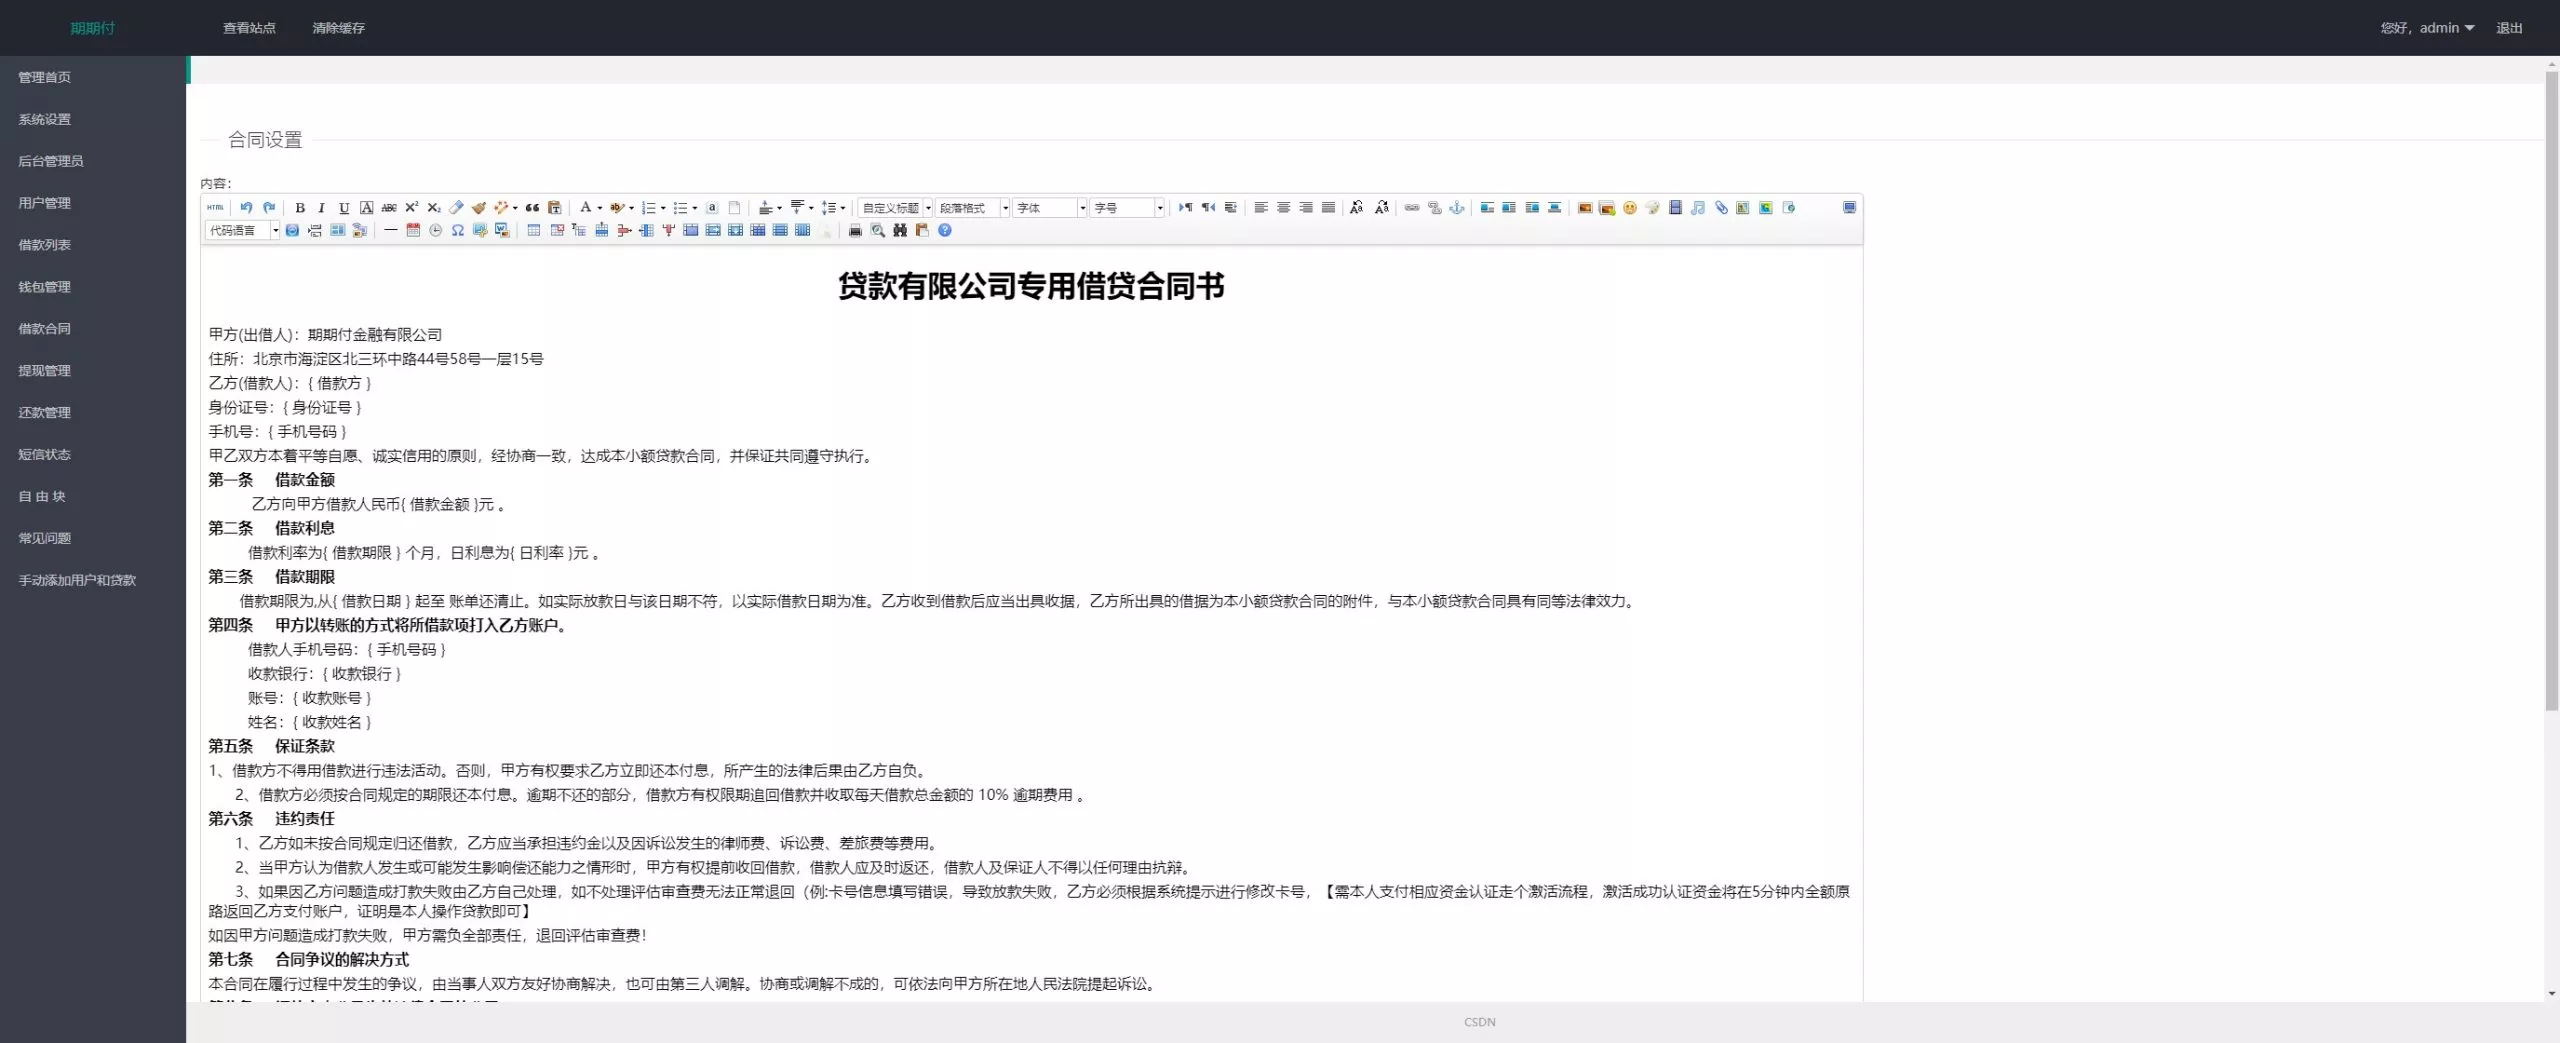This screenshot has height=1043, width=2560.
Task: Open font color dropdown arrow
Action: point(599,208)
